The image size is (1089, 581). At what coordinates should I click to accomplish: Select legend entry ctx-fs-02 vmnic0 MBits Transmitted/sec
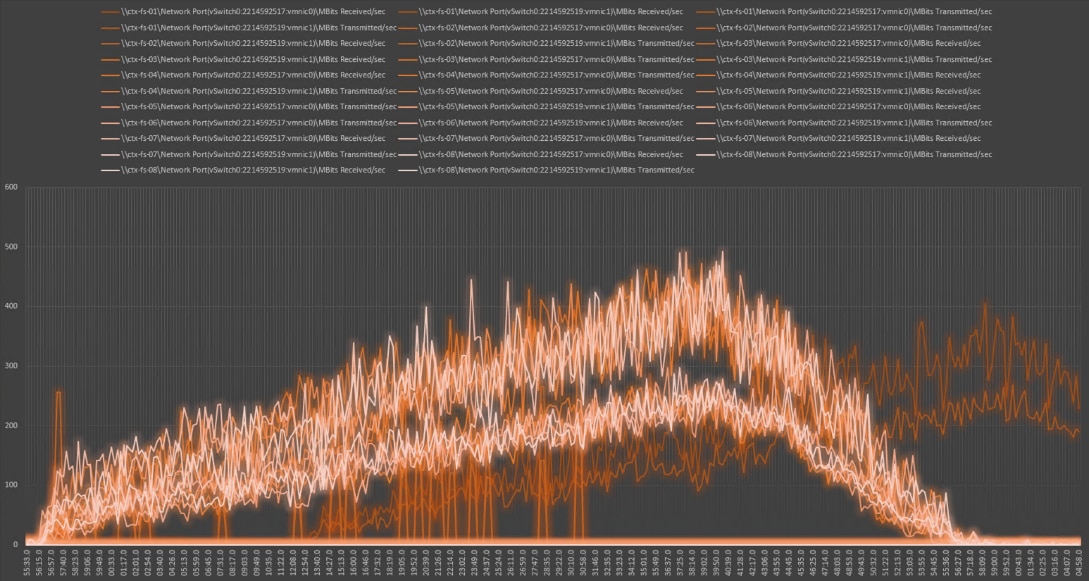point(845,28)
